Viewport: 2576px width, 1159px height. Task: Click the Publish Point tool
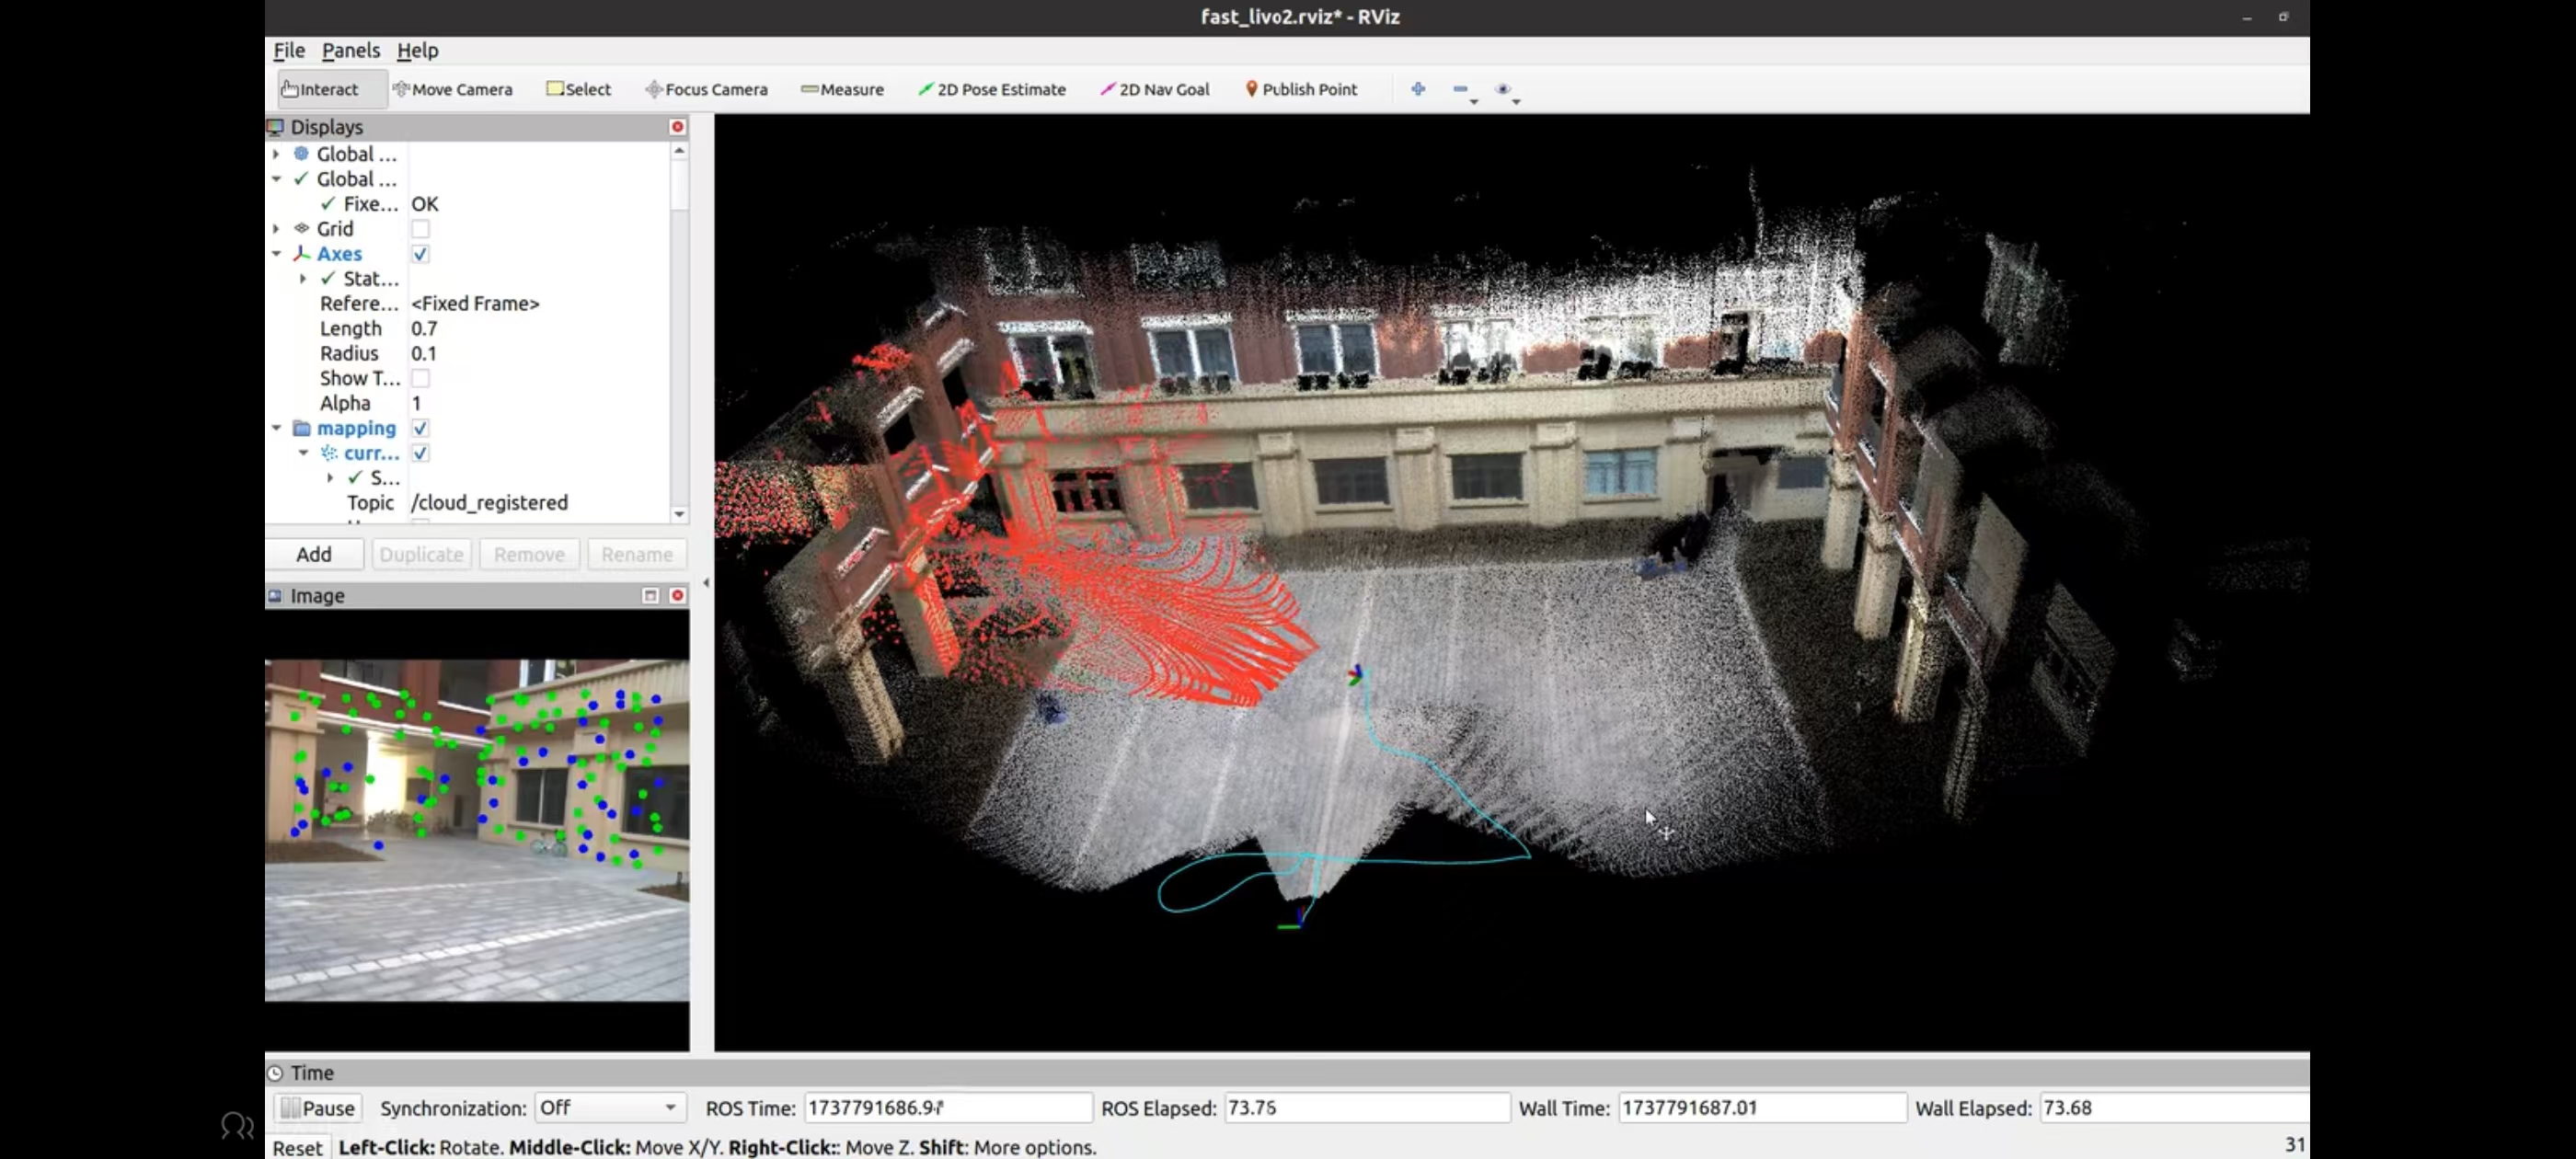pyautogui.click(x=1301, y=89)
